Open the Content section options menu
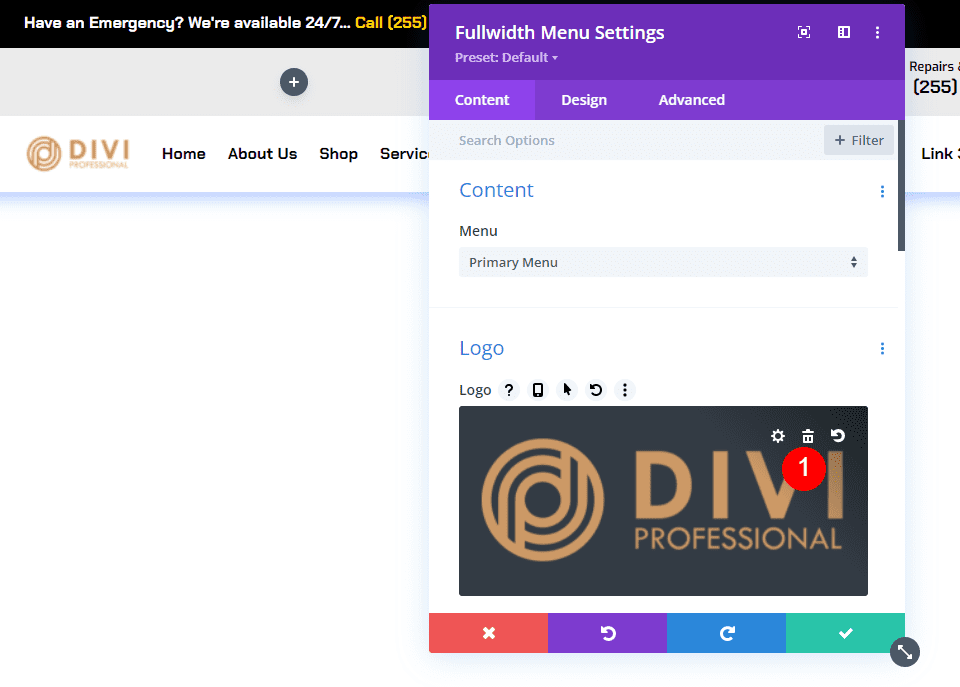The height and width of the screenshot is (687, 960). pyautogui.click(x=882, y=191)
